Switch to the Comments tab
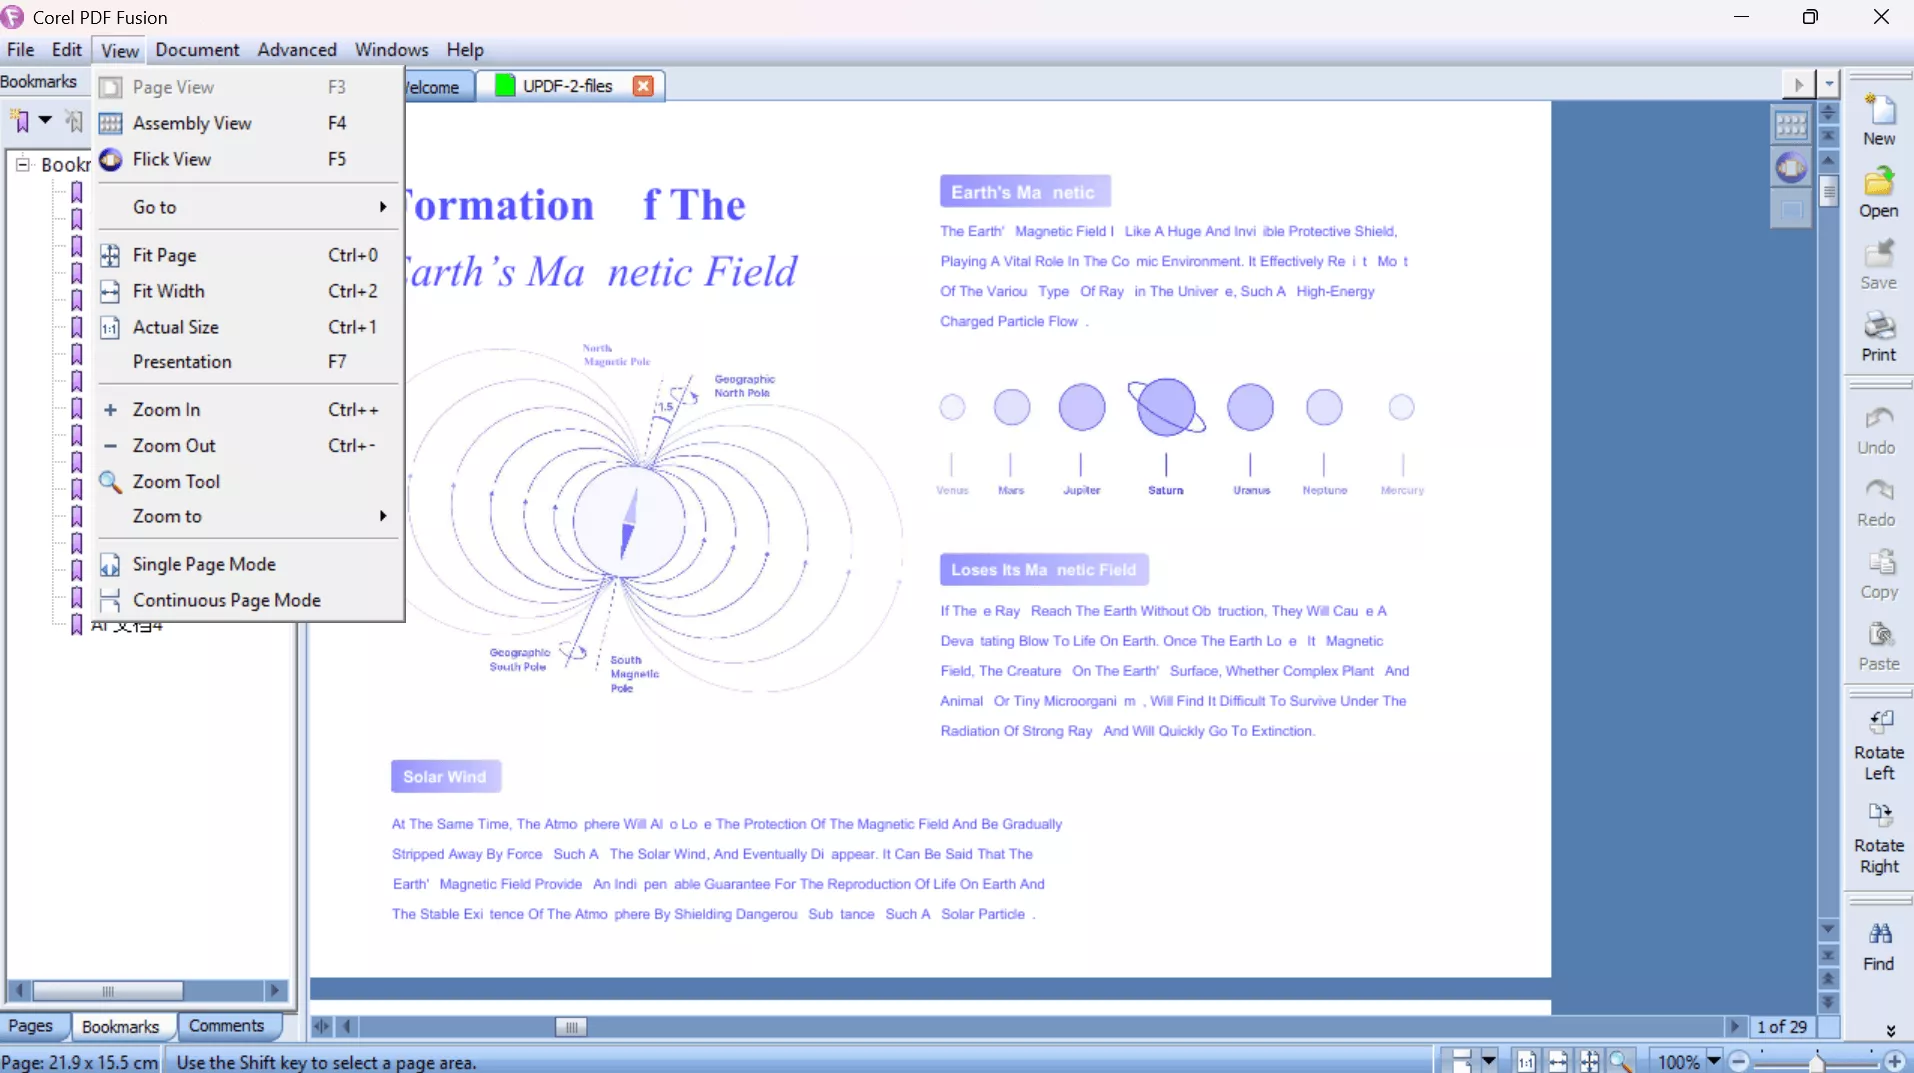Image resolution: width=1914 pixels, height=1073 pixels. pyautogui.click(x=228, y=1026)
